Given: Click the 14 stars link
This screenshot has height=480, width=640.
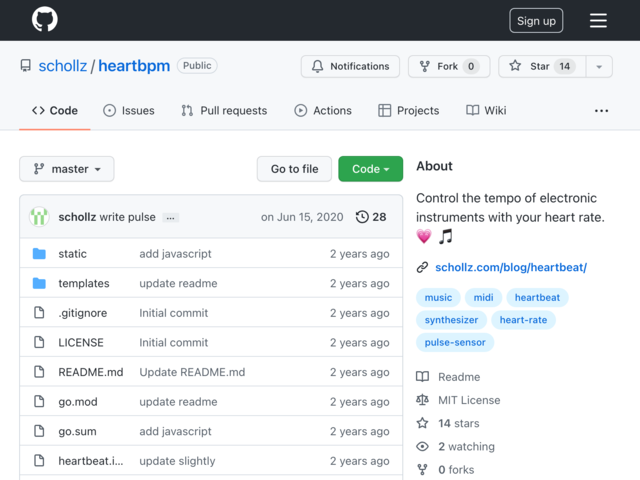Looking at the screenshot, I should coord(459,423).
